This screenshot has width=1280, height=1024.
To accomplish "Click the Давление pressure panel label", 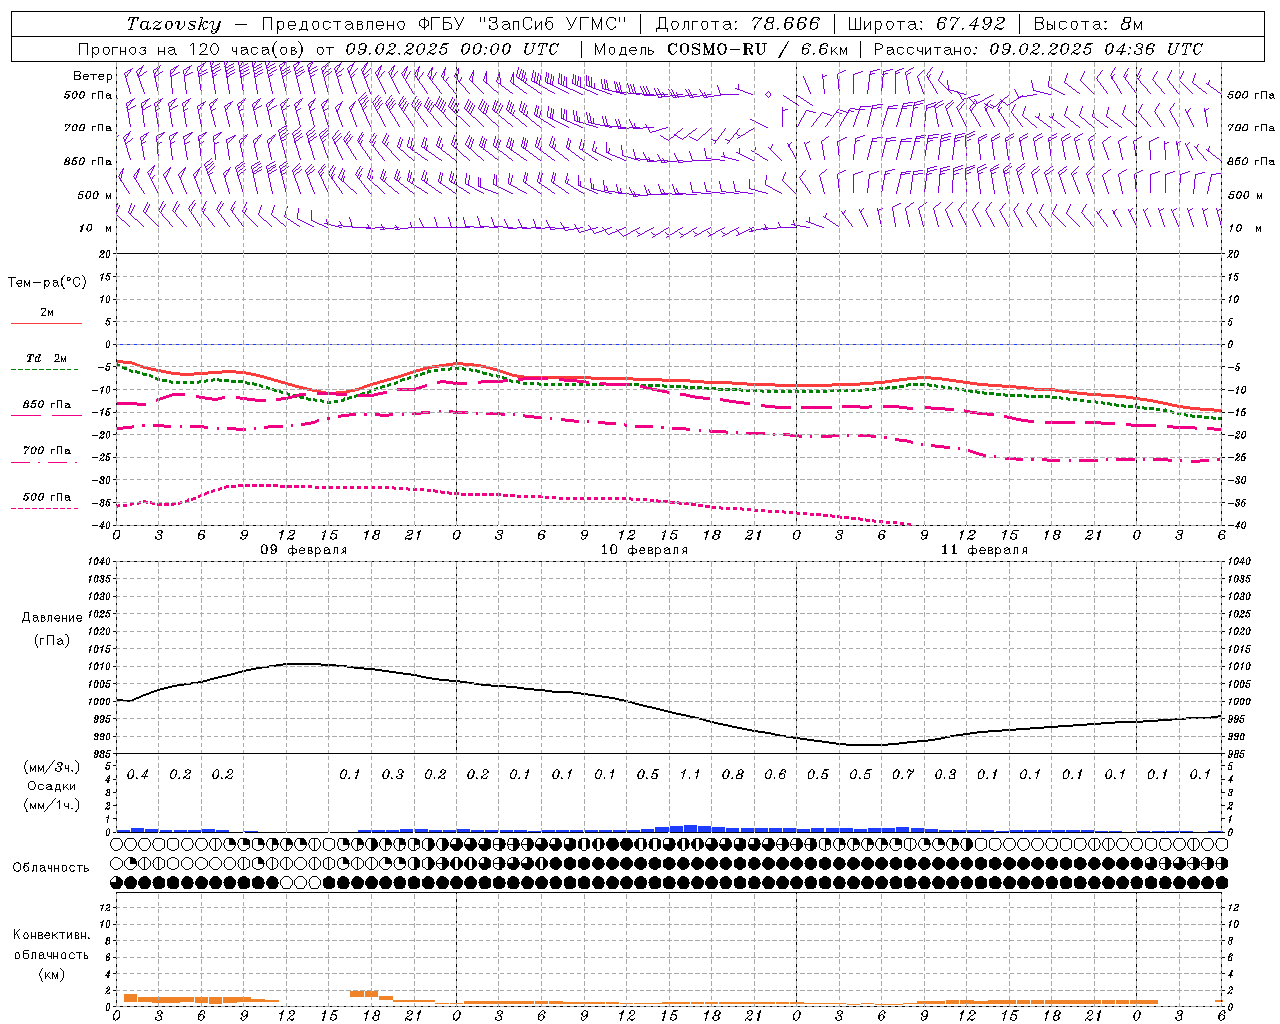I will click(x=52, y=618).
